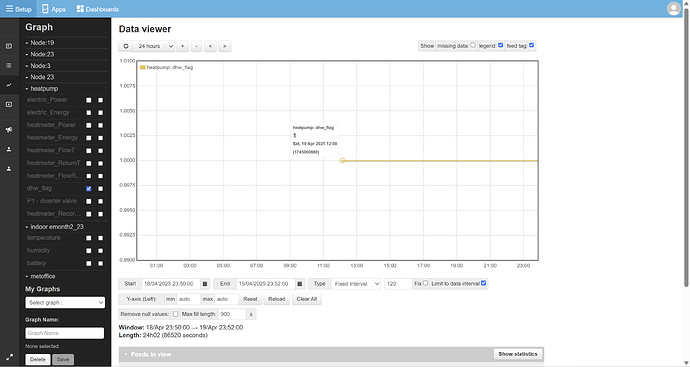This screenshot has height=367, width=690.
Task: Enable the missing data option
Action: click(473, 45)
